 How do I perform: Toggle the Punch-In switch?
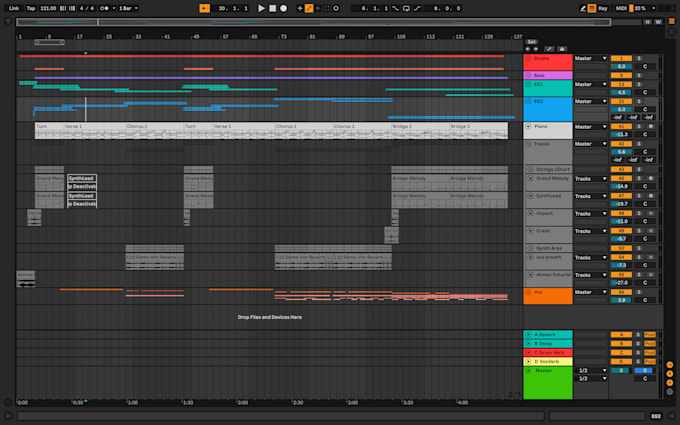tap(396, 8)
